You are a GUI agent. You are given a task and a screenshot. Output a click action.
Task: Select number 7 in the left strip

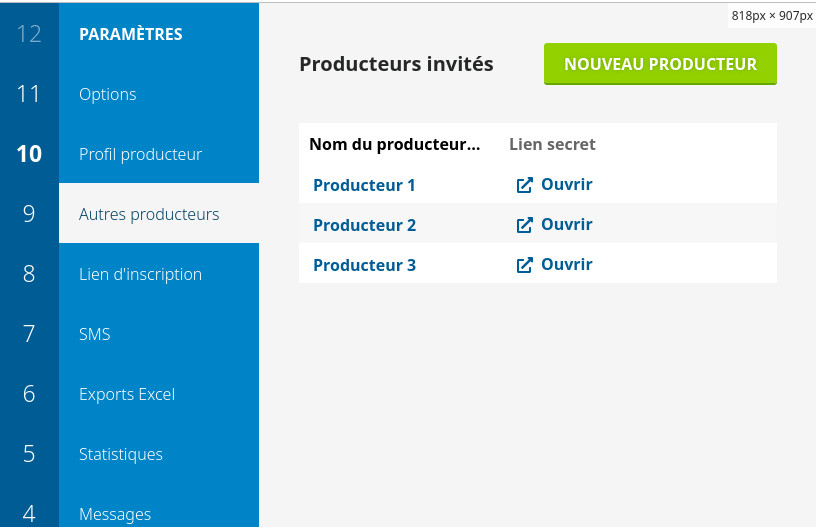coord(29,334)
